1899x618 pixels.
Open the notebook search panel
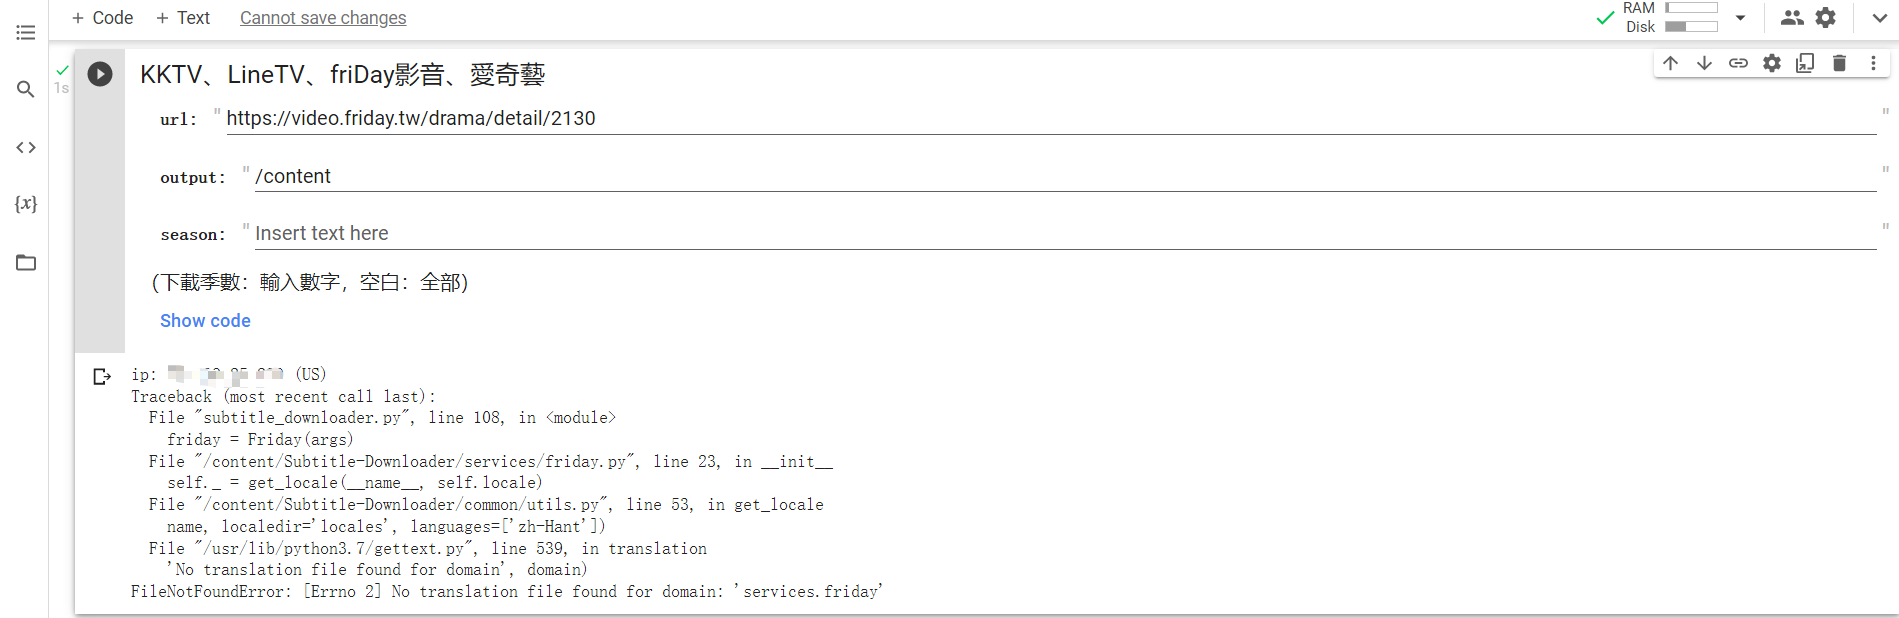[x=25, y=89]
